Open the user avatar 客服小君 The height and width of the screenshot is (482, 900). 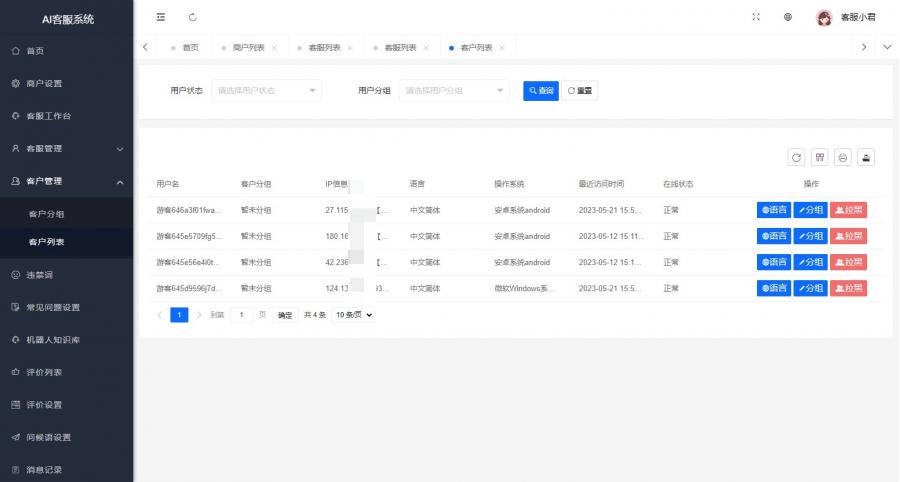coord(845,18)
